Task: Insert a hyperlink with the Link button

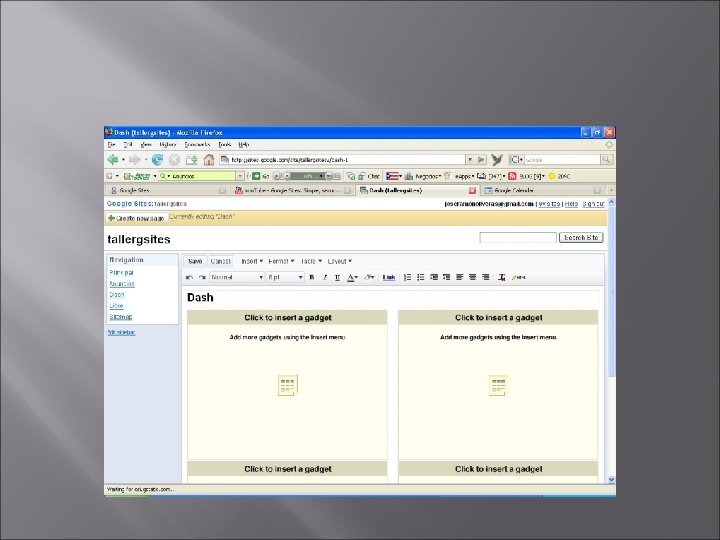Action: tap(389, 277)
